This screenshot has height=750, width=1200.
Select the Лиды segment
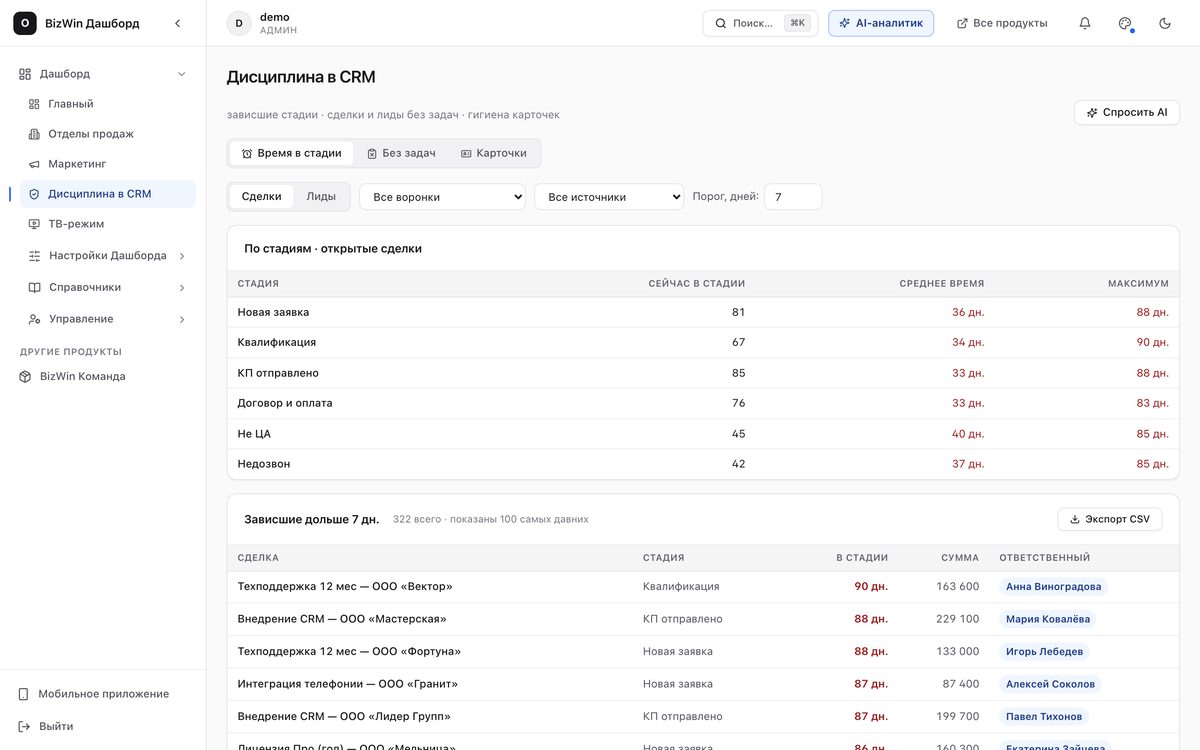pyautogui.click(x=321, y=197)
